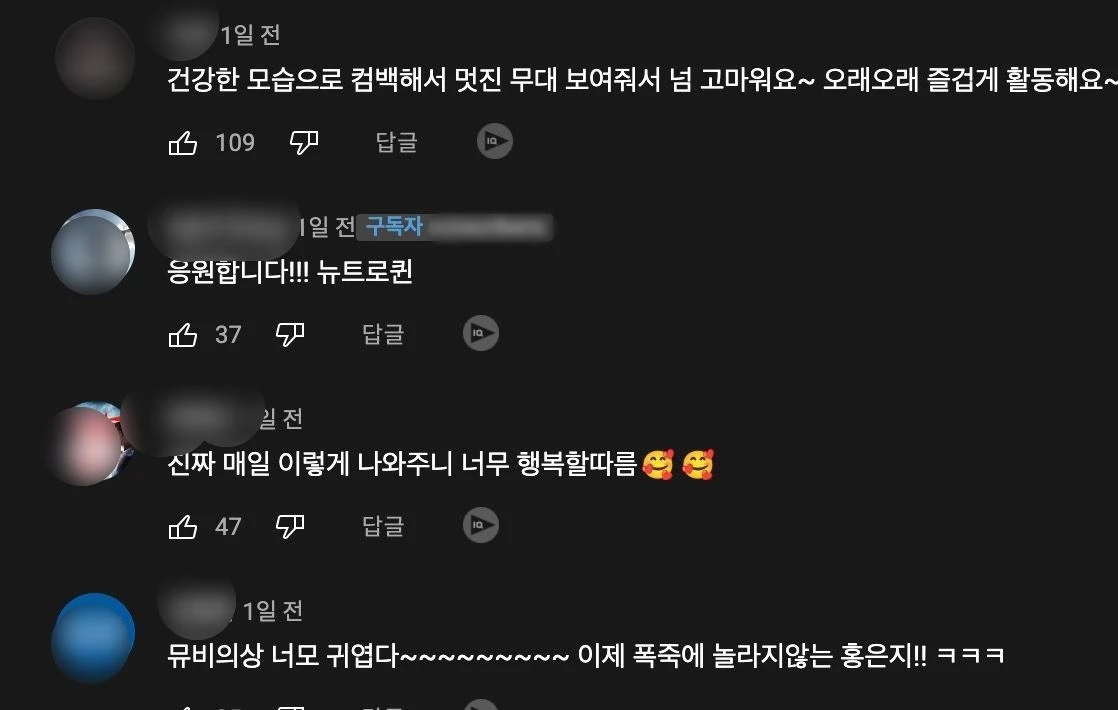
Task: Like the comment with 47 likes
Action: coord(183,527)
